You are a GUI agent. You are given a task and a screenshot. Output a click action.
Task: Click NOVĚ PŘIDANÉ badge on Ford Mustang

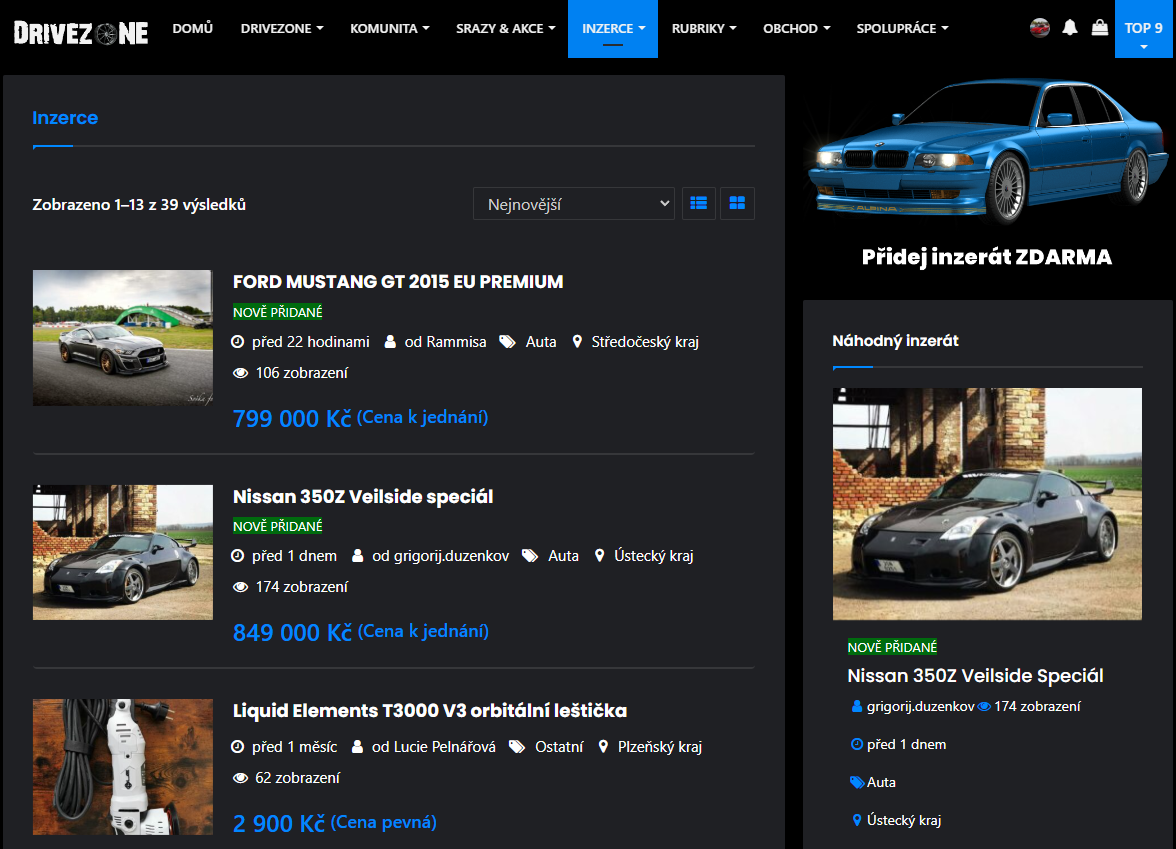(278, 312)
